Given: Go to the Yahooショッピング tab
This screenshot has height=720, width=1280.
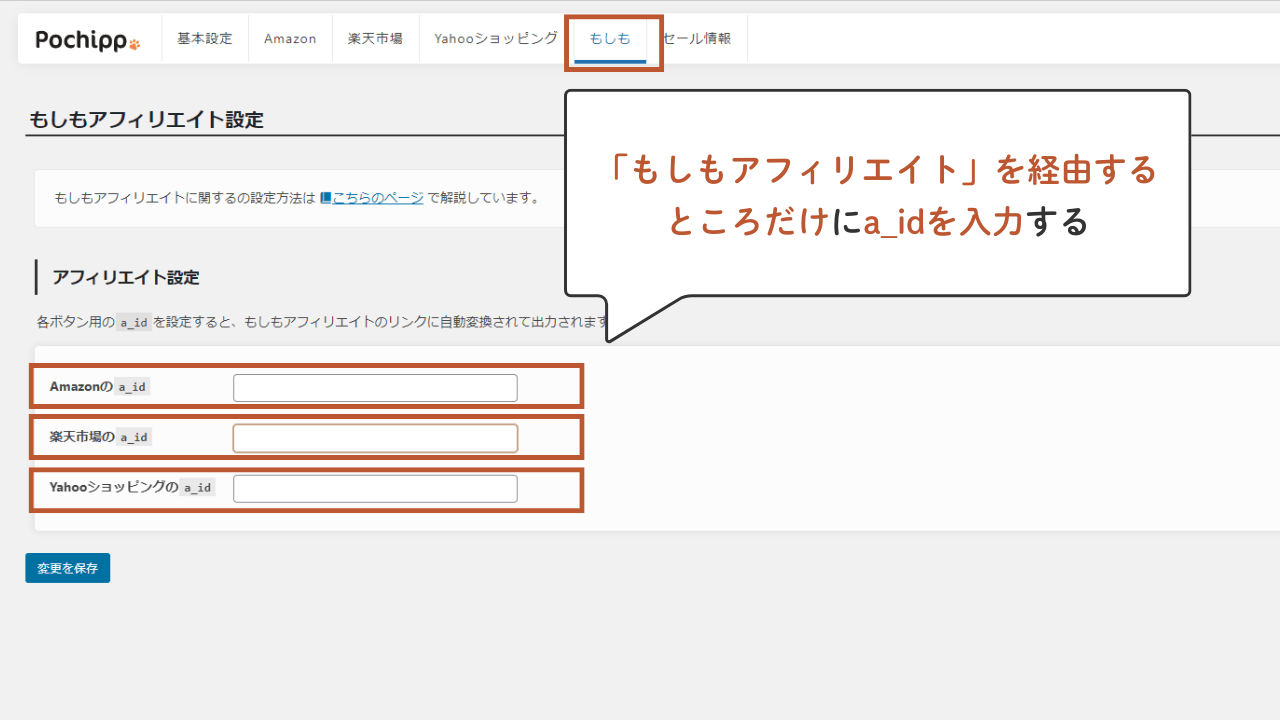Looking at the screenshot, I should [x=496, y=39].
